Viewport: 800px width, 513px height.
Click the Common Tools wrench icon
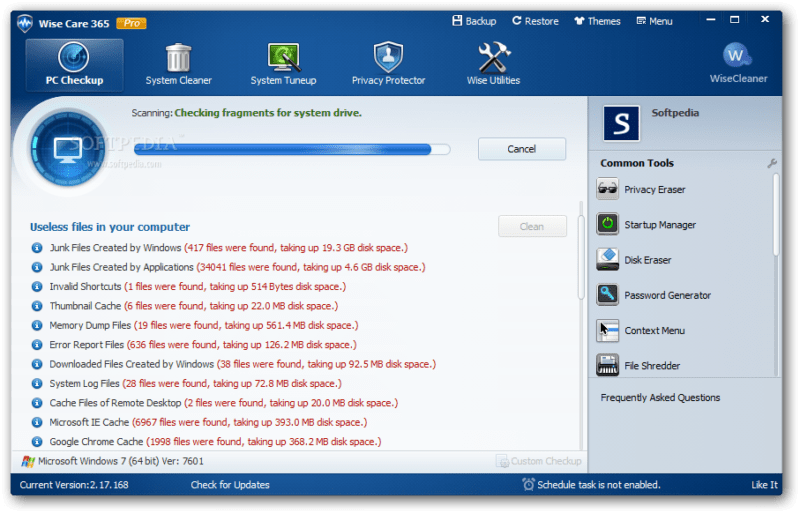[772, 163]
